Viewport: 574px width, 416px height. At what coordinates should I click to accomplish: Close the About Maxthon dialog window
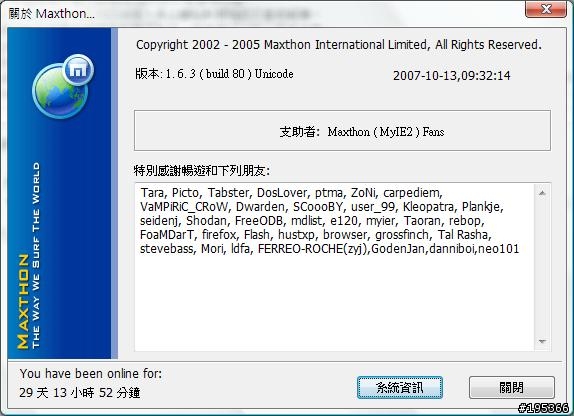pos(546,9)
